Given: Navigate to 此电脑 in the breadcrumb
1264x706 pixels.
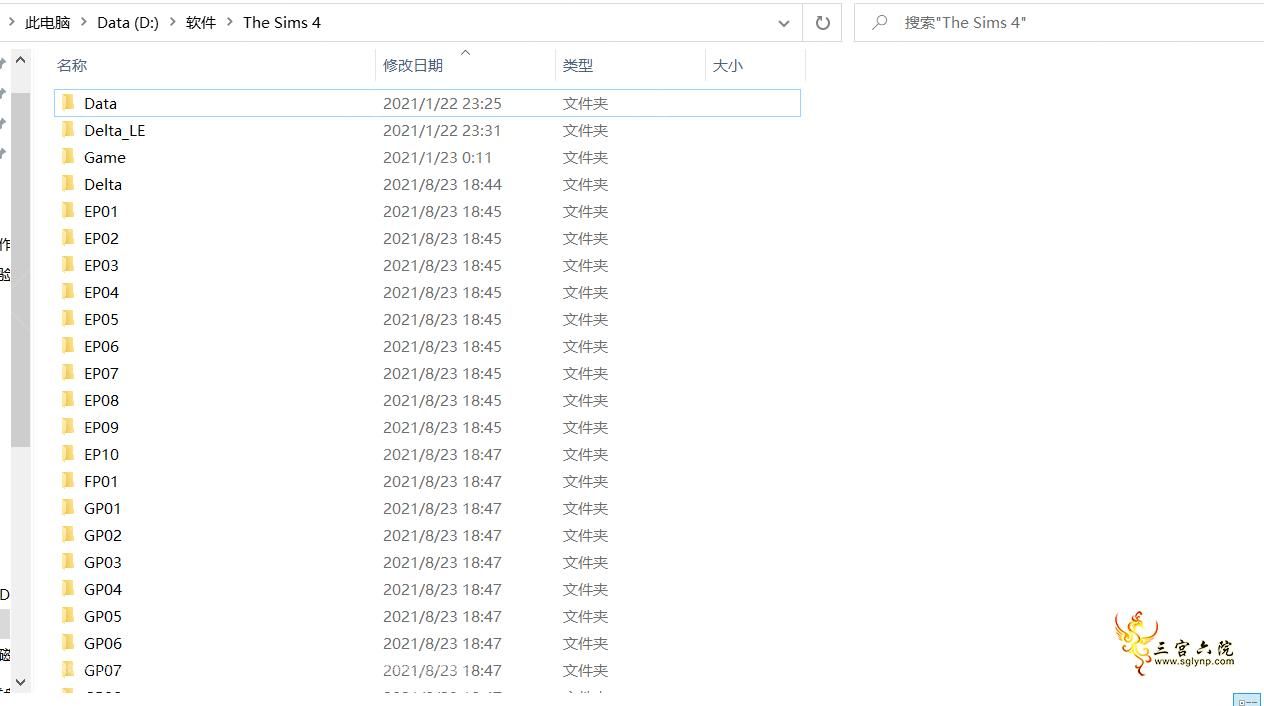Looking at the screenshot, I should [48, 22].
